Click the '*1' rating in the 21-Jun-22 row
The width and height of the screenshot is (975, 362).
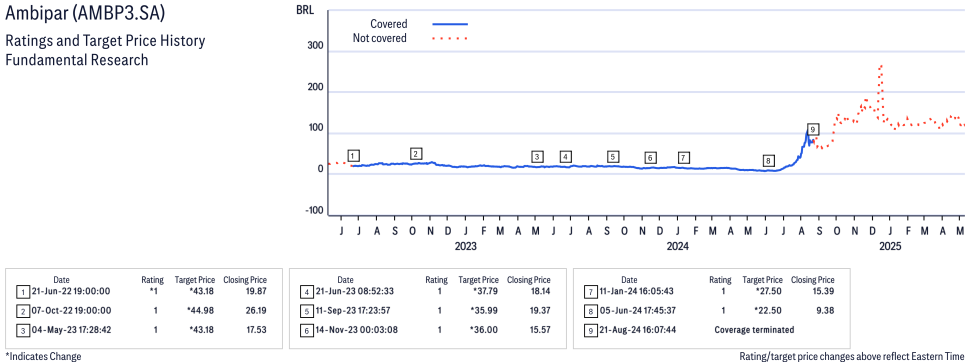[153, 291]
